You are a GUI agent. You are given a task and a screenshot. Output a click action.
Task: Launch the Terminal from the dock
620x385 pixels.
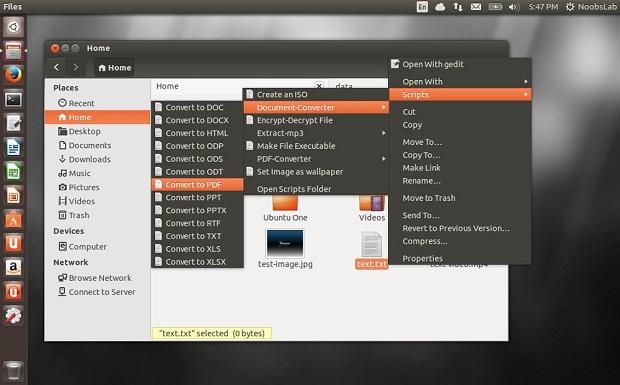point(13,99)
